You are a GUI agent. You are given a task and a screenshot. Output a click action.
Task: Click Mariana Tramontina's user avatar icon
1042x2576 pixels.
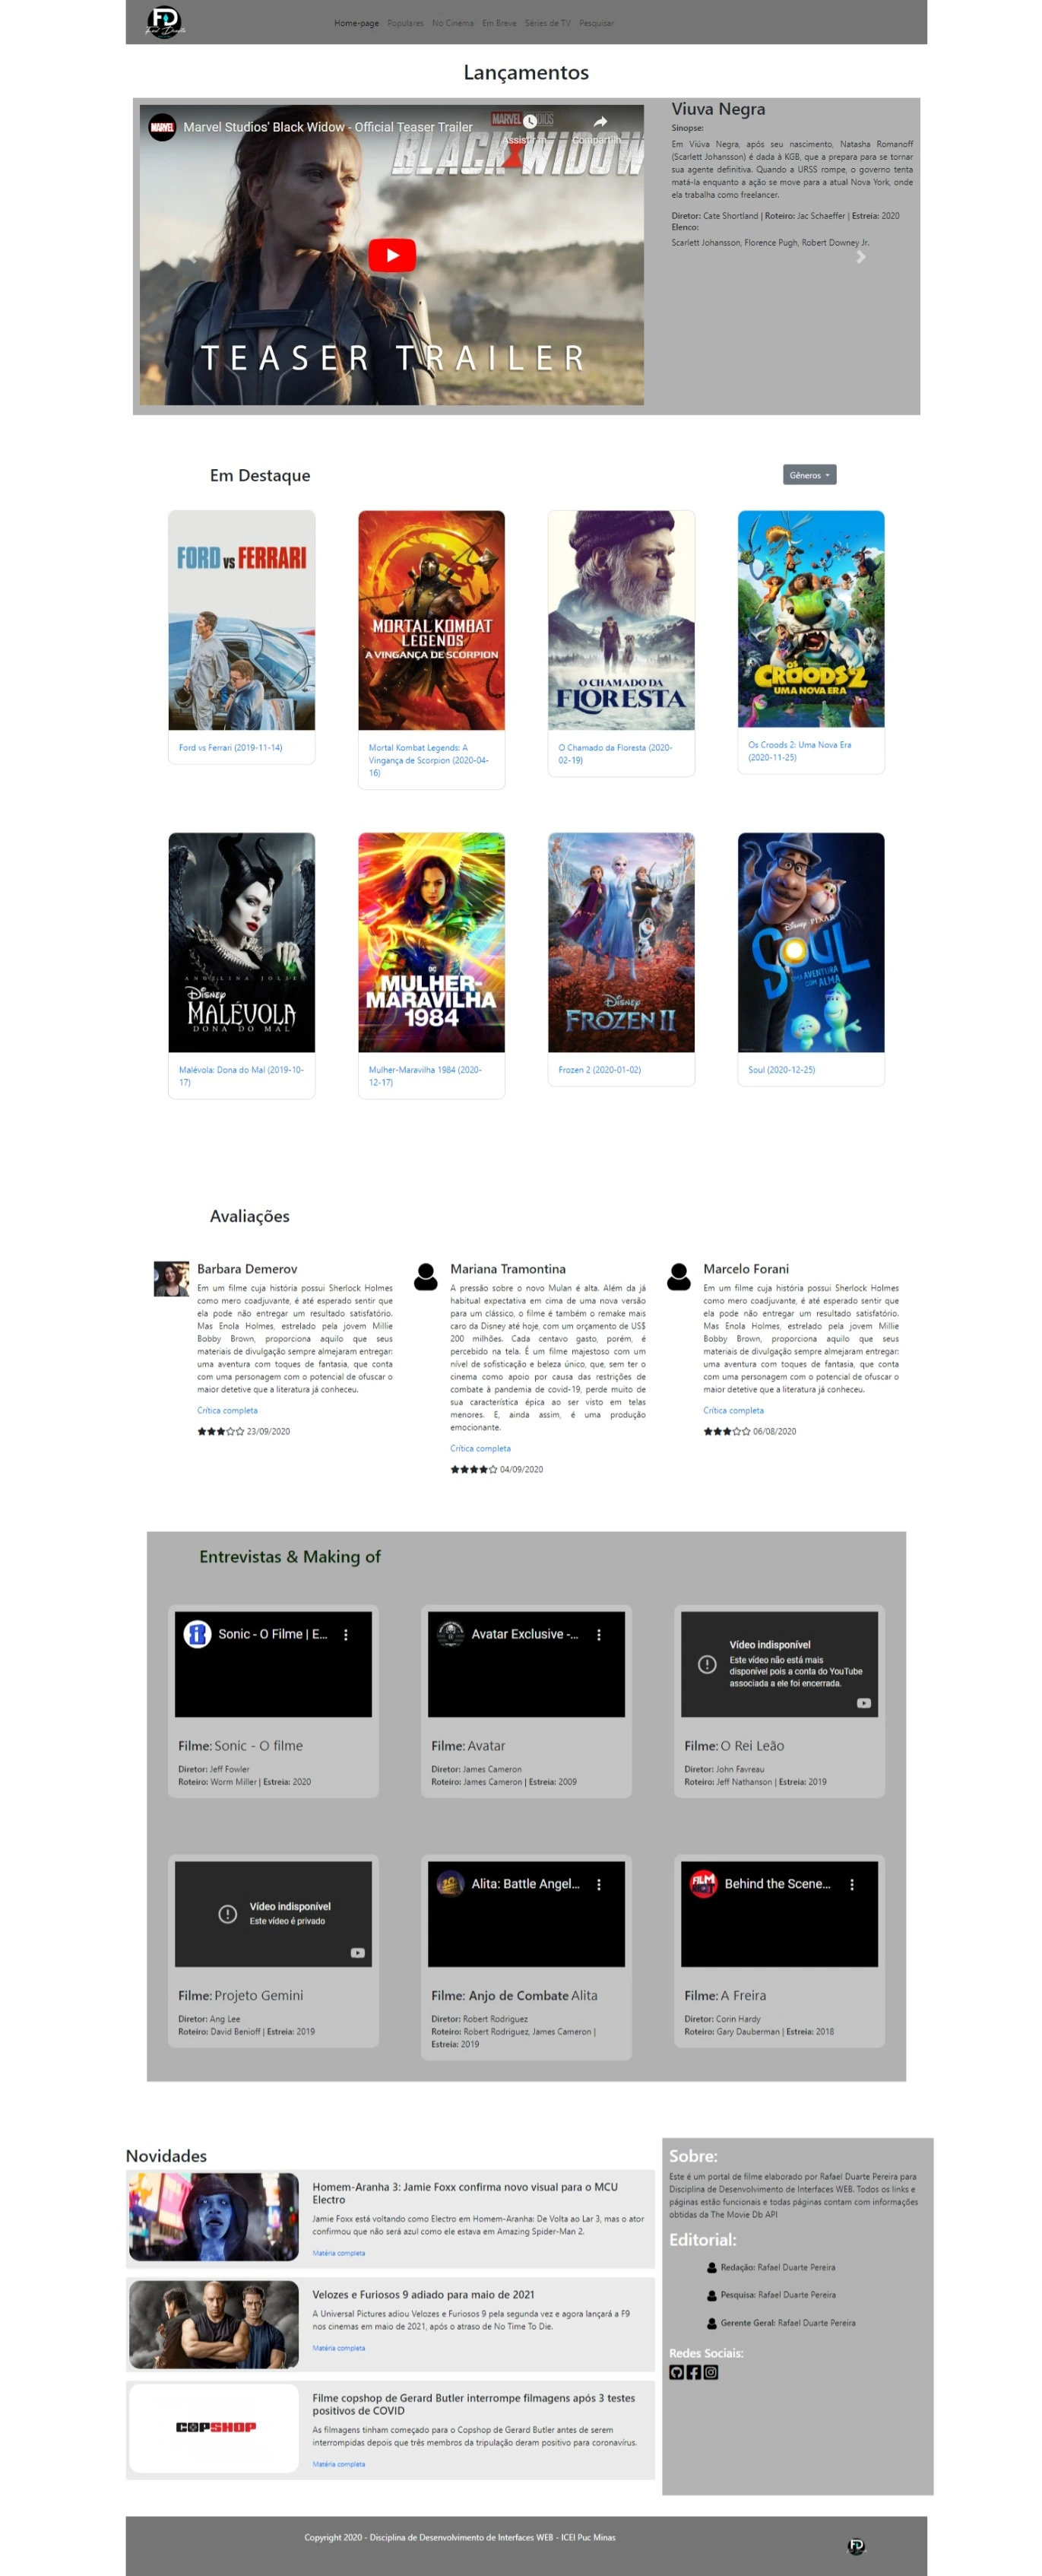pyautogui.click(x=426, y=1277)
